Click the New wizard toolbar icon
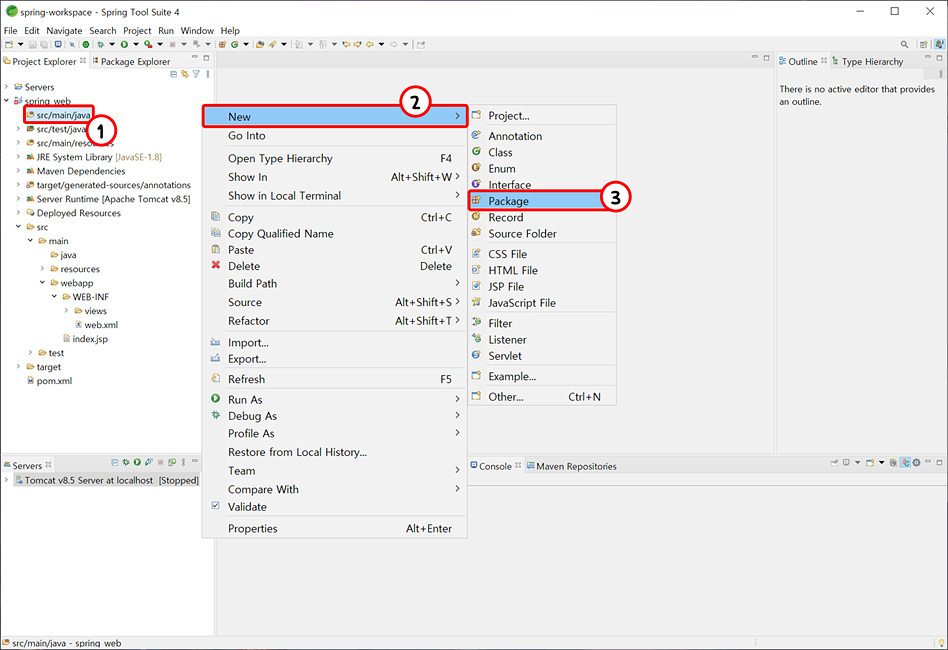The width and height of the screenshot is (948, 650). (9, 44)
